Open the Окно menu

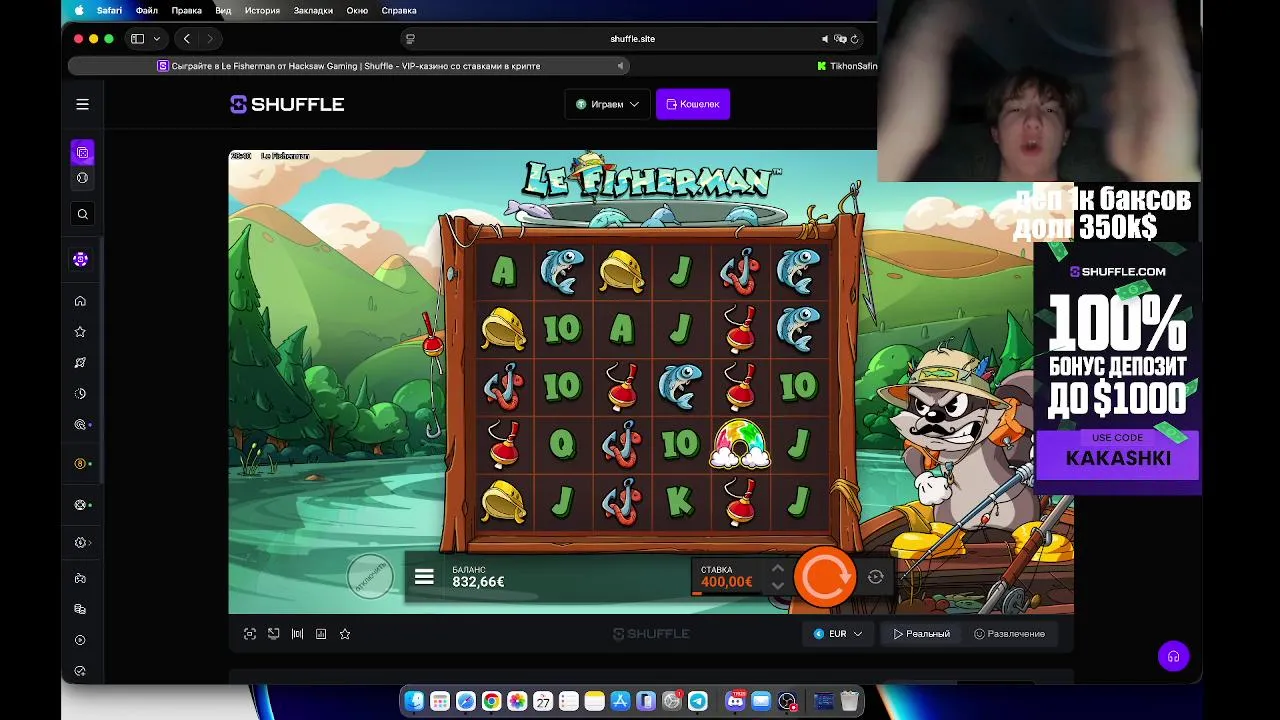coord(357,10)
